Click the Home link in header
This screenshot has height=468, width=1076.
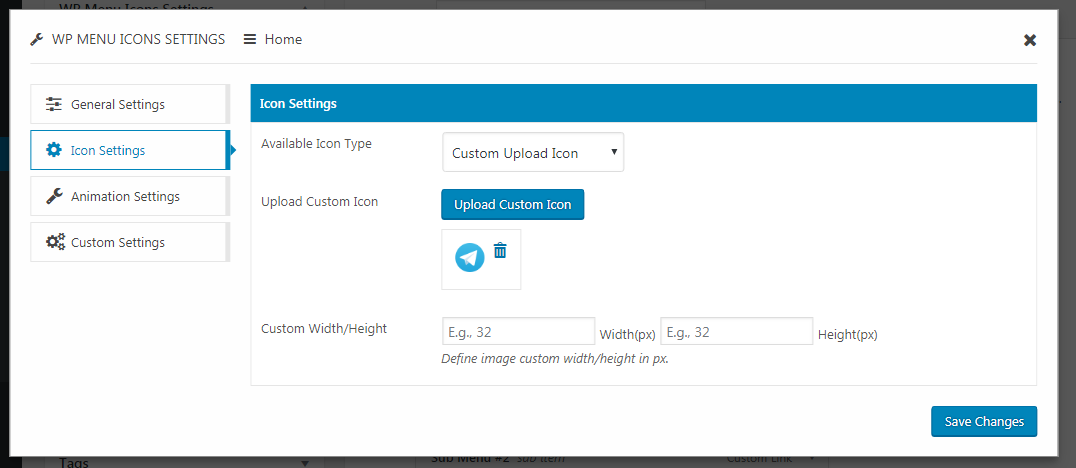283,40
